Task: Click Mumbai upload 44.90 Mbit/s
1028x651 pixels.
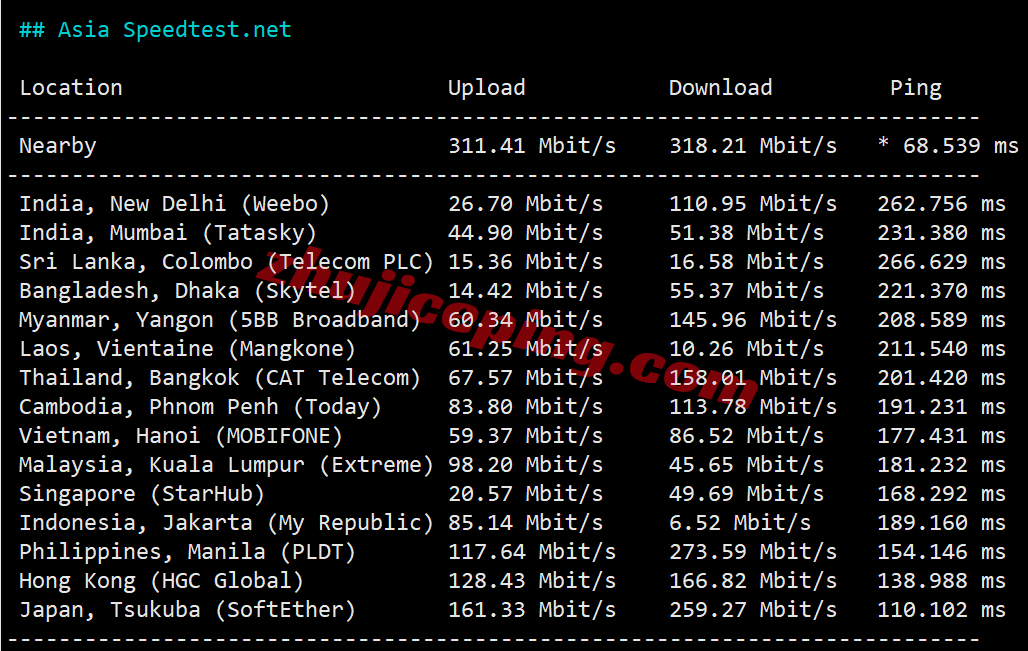Action: [525, 233]
